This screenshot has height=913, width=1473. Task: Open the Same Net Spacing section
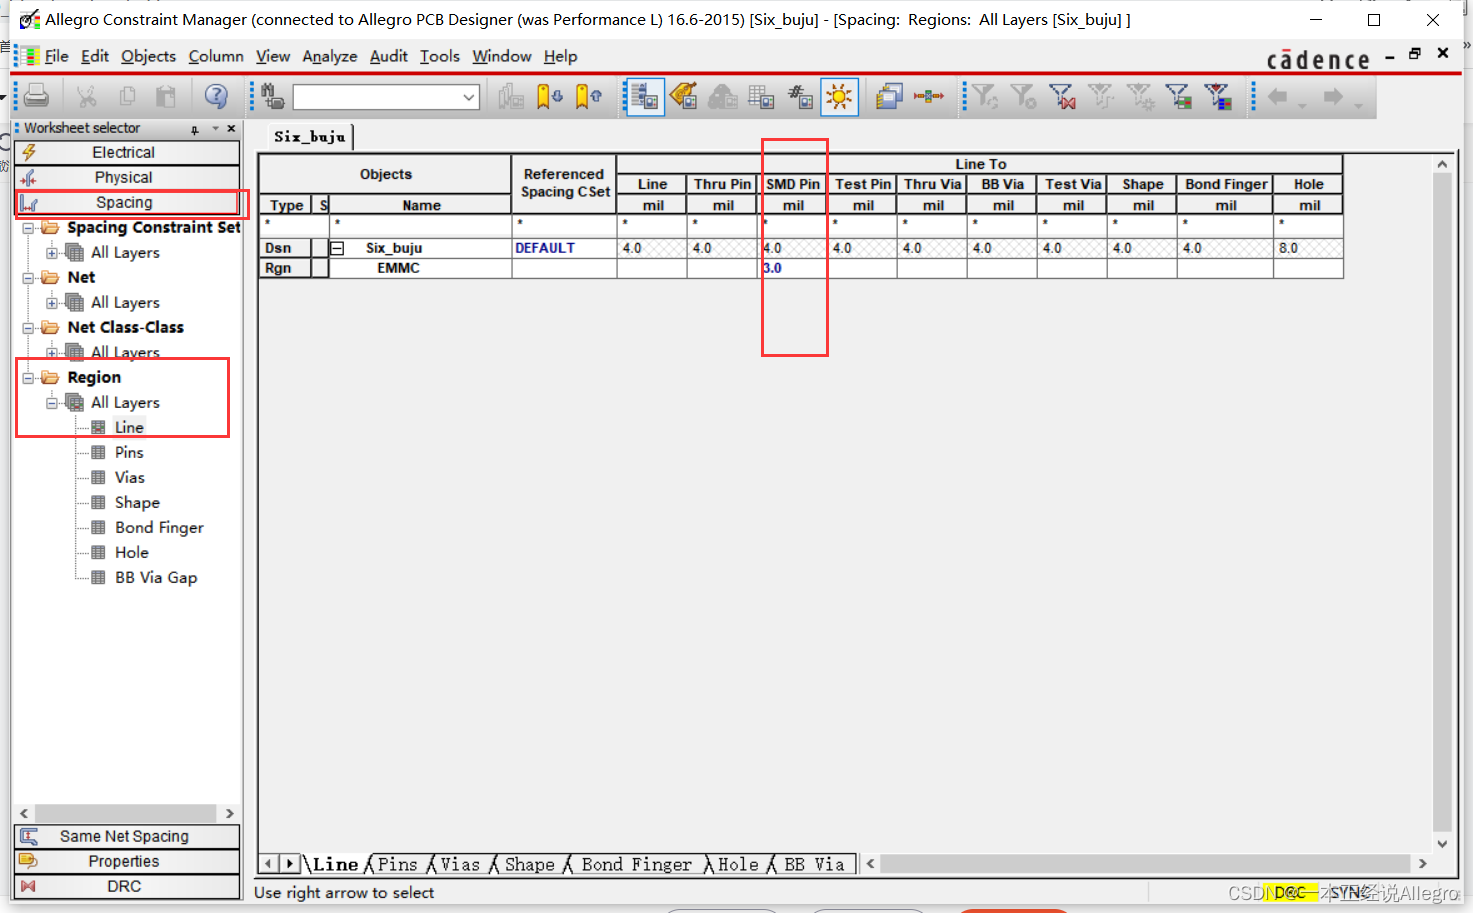click(x=127, y=836)
